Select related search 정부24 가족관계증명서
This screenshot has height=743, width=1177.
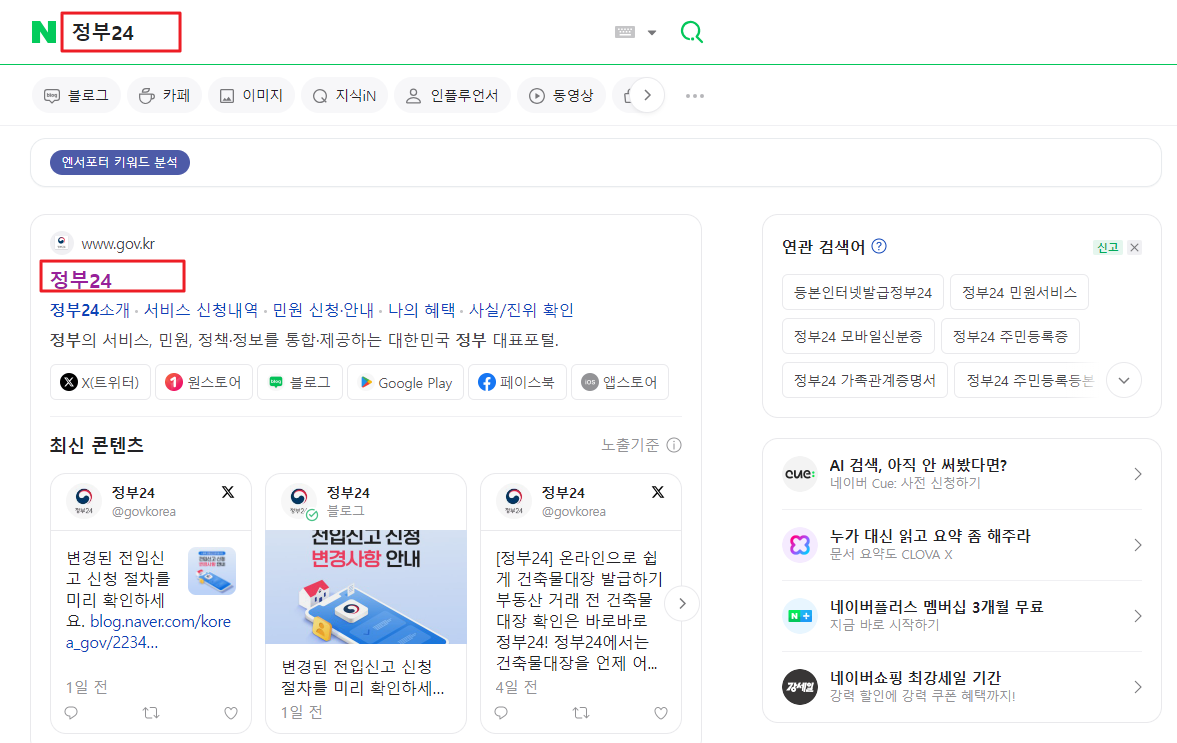pos(865,380)
